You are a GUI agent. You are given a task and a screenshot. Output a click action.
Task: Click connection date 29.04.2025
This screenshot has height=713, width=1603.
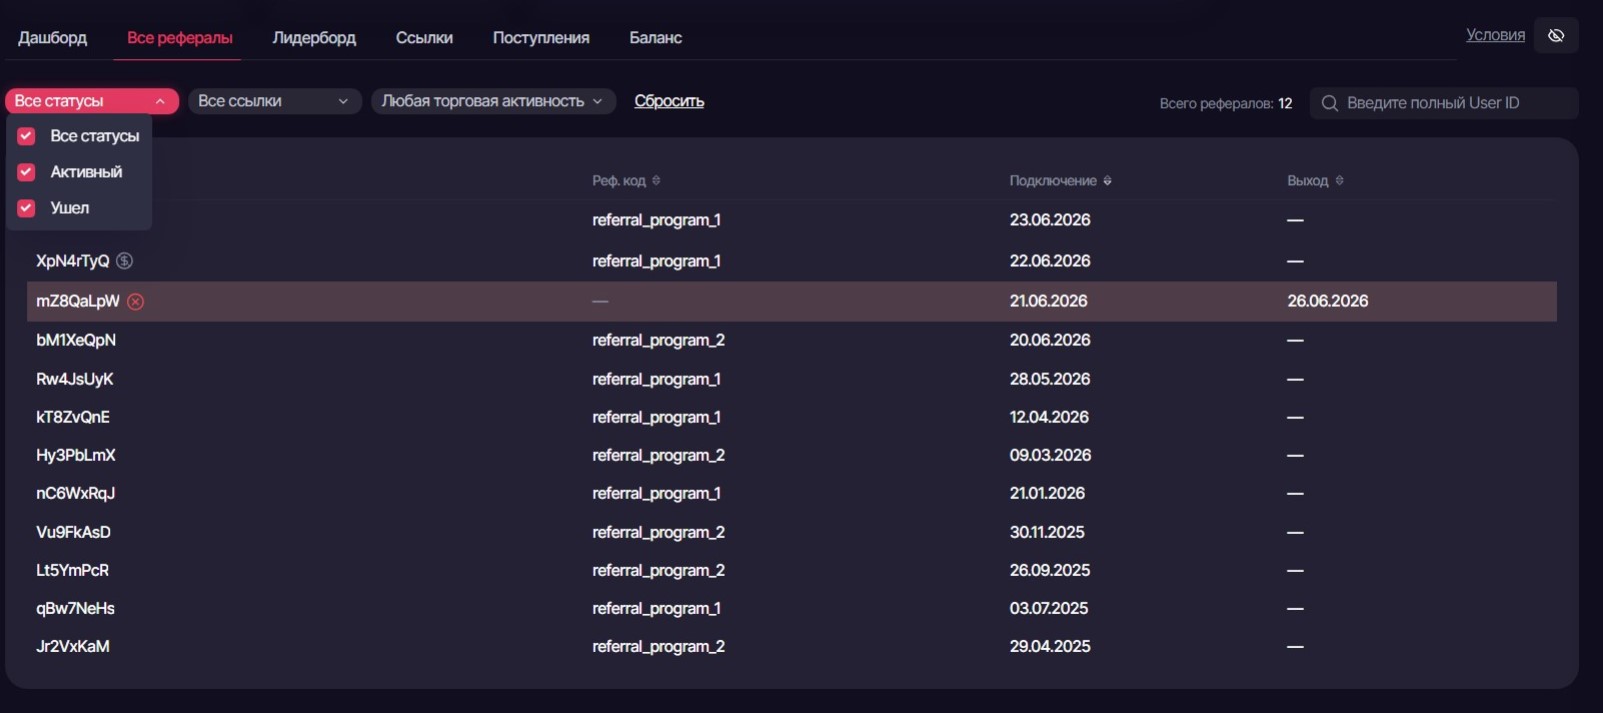point(1050,646)
